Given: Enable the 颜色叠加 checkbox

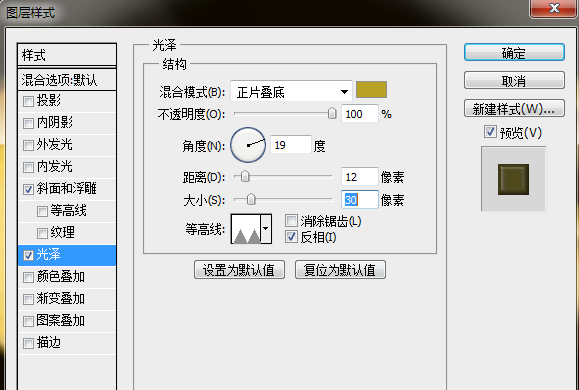Looking at the screenshot, I should click(28, 277).
